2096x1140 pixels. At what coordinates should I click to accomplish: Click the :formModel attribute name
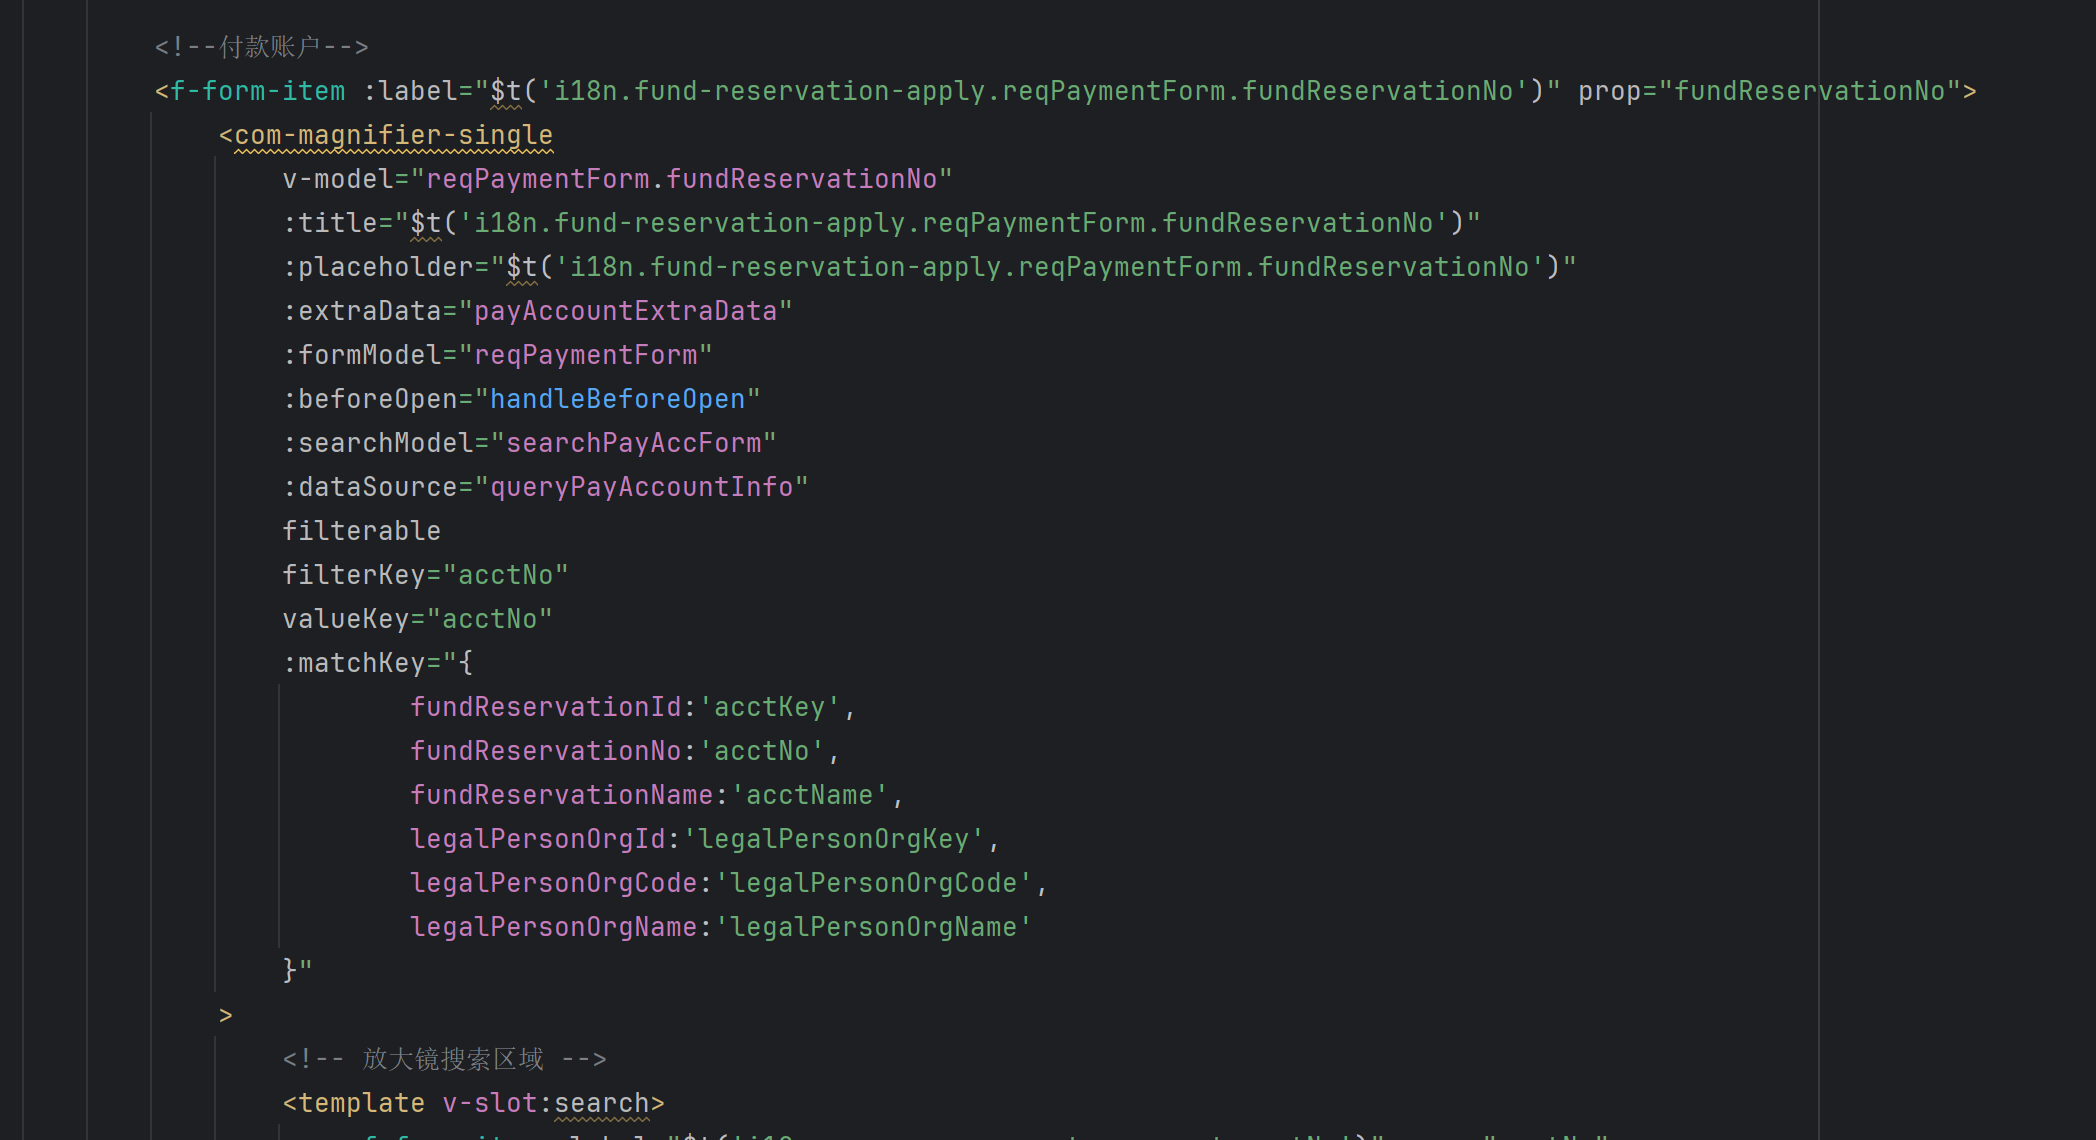(362, 355)
